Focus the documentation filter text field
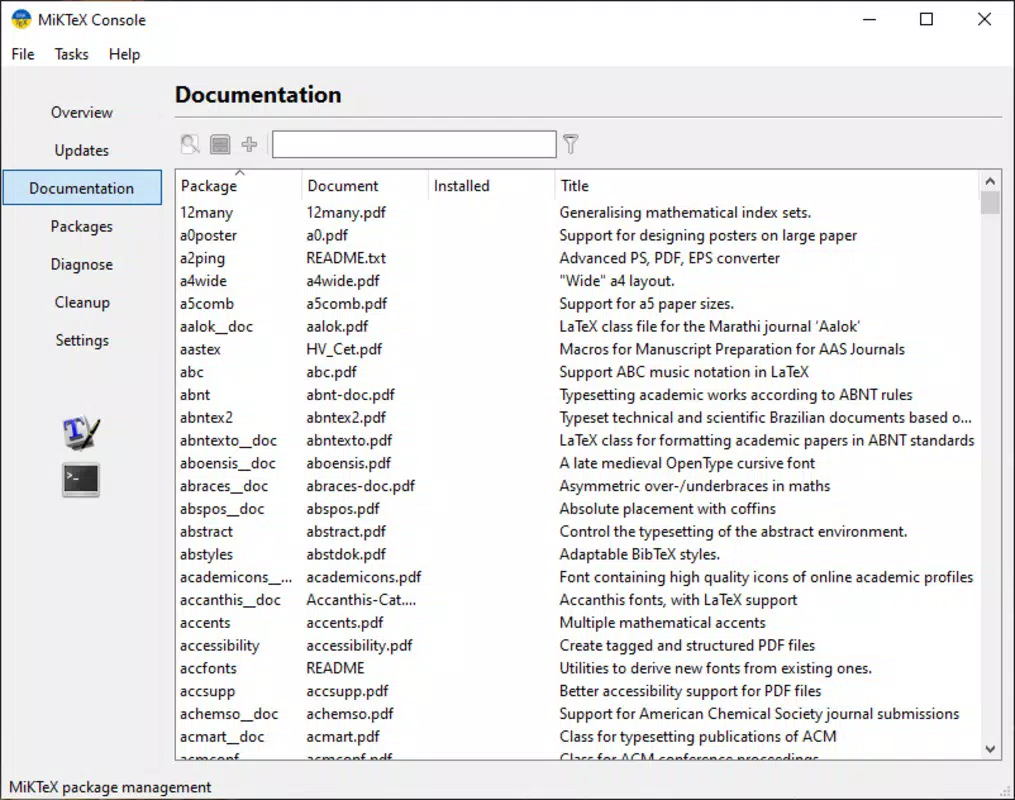The width and height of the screenshot is (1015, 800). pyautogui.click(x=414, y=144)
